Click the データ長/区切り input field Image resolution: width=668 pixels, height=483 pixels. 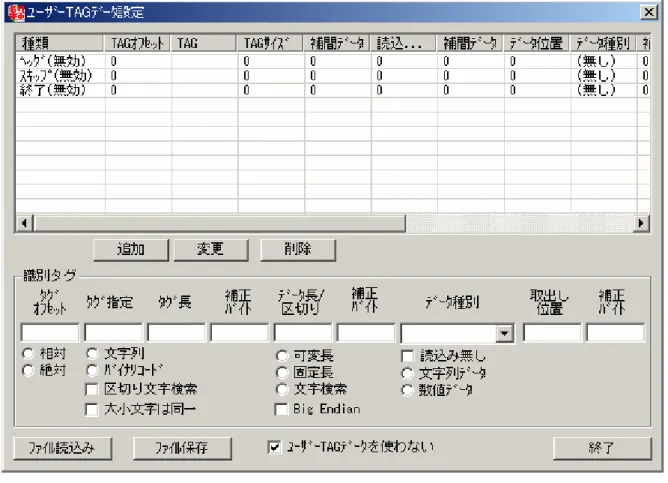click(302, 333)
